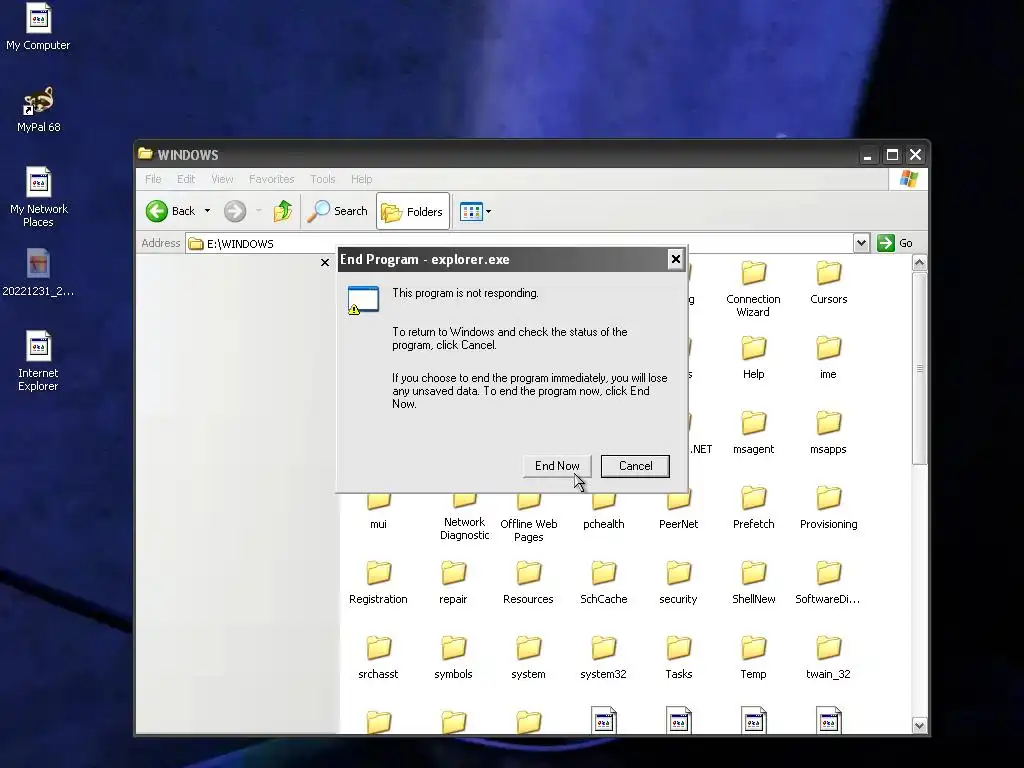
Task: Click the Forward arrow button
Action: [235, 211]
